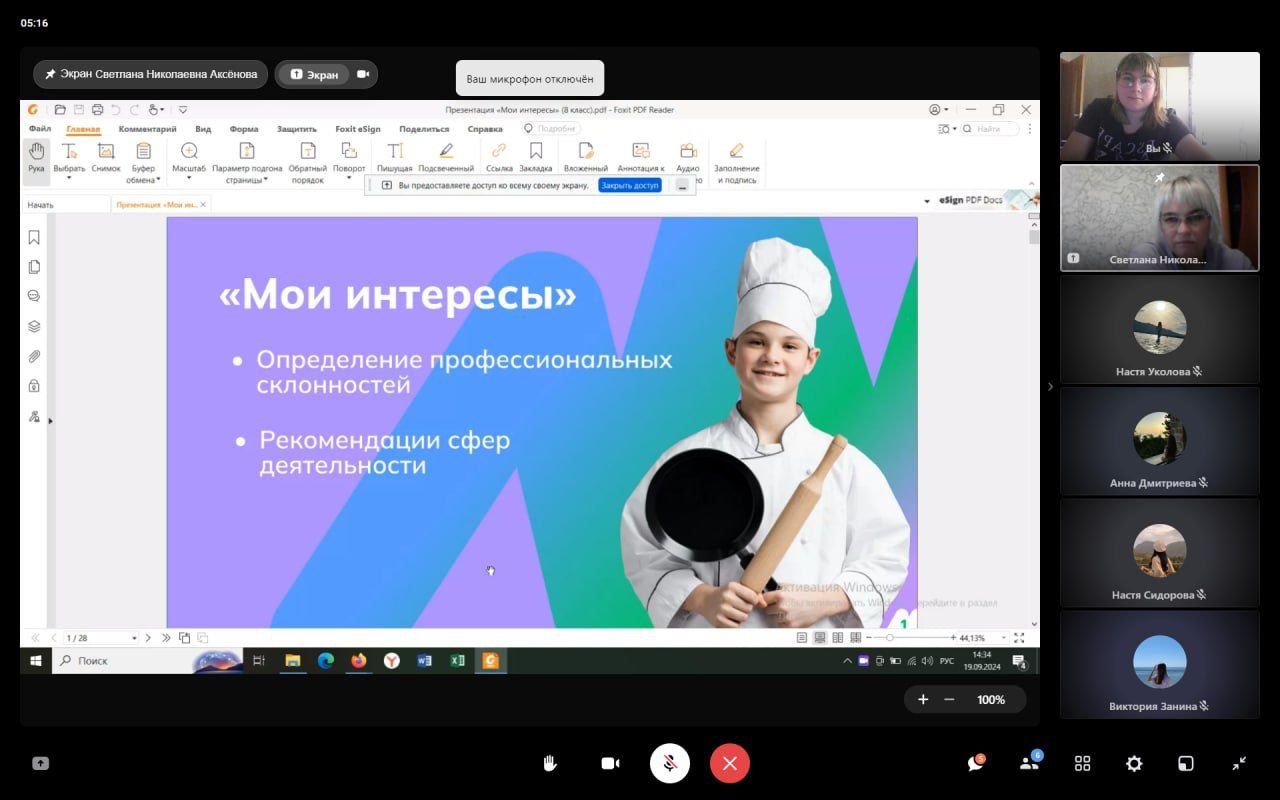Open Firefox from the taskbar

click(358, 661)
